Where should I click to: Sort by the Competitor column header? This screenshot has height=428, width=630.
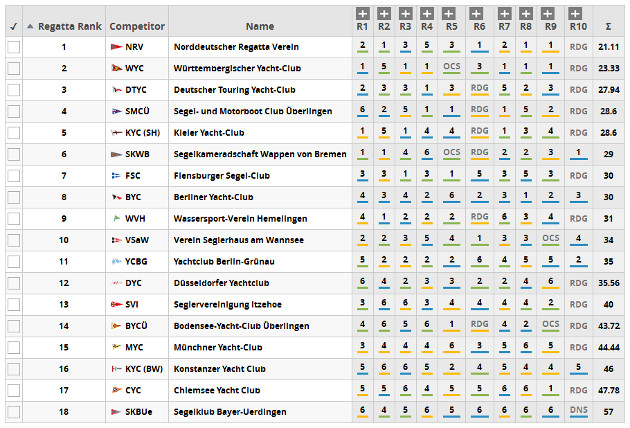[137, 27]
